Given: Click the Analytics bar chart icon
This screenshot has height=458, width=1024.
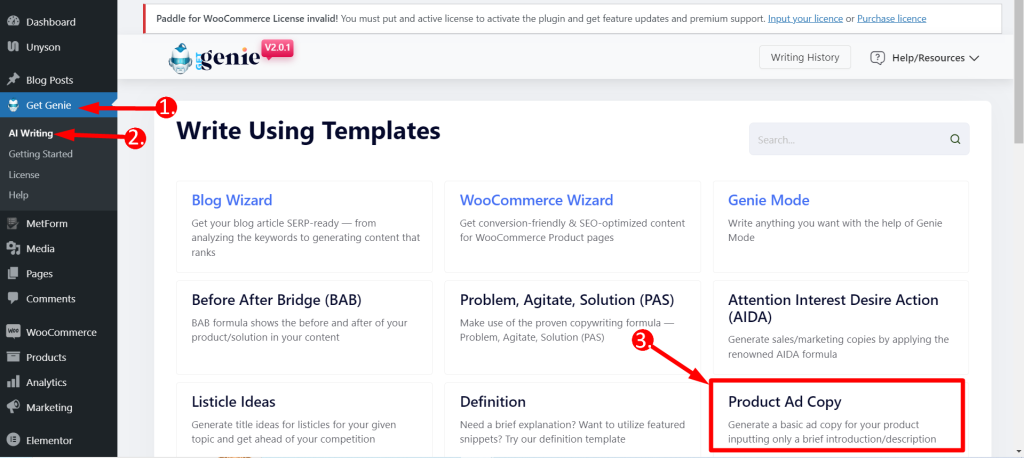Looking at the screenshot, I should [x=12, y=382].
